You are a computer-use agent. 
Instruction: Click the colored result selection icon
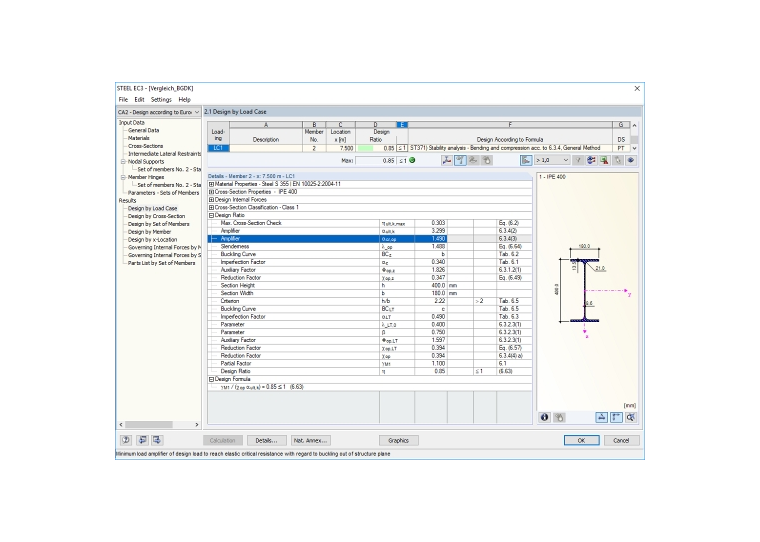(x=591, y=160)
